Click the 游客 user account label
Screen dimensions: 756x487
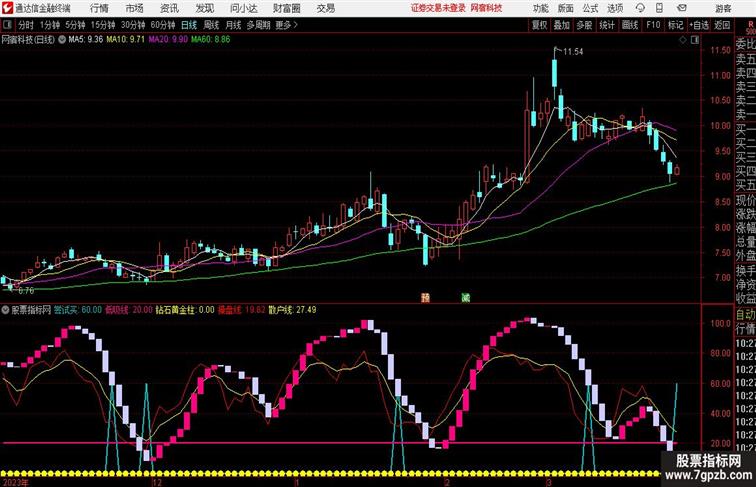(x=723, y=8)
